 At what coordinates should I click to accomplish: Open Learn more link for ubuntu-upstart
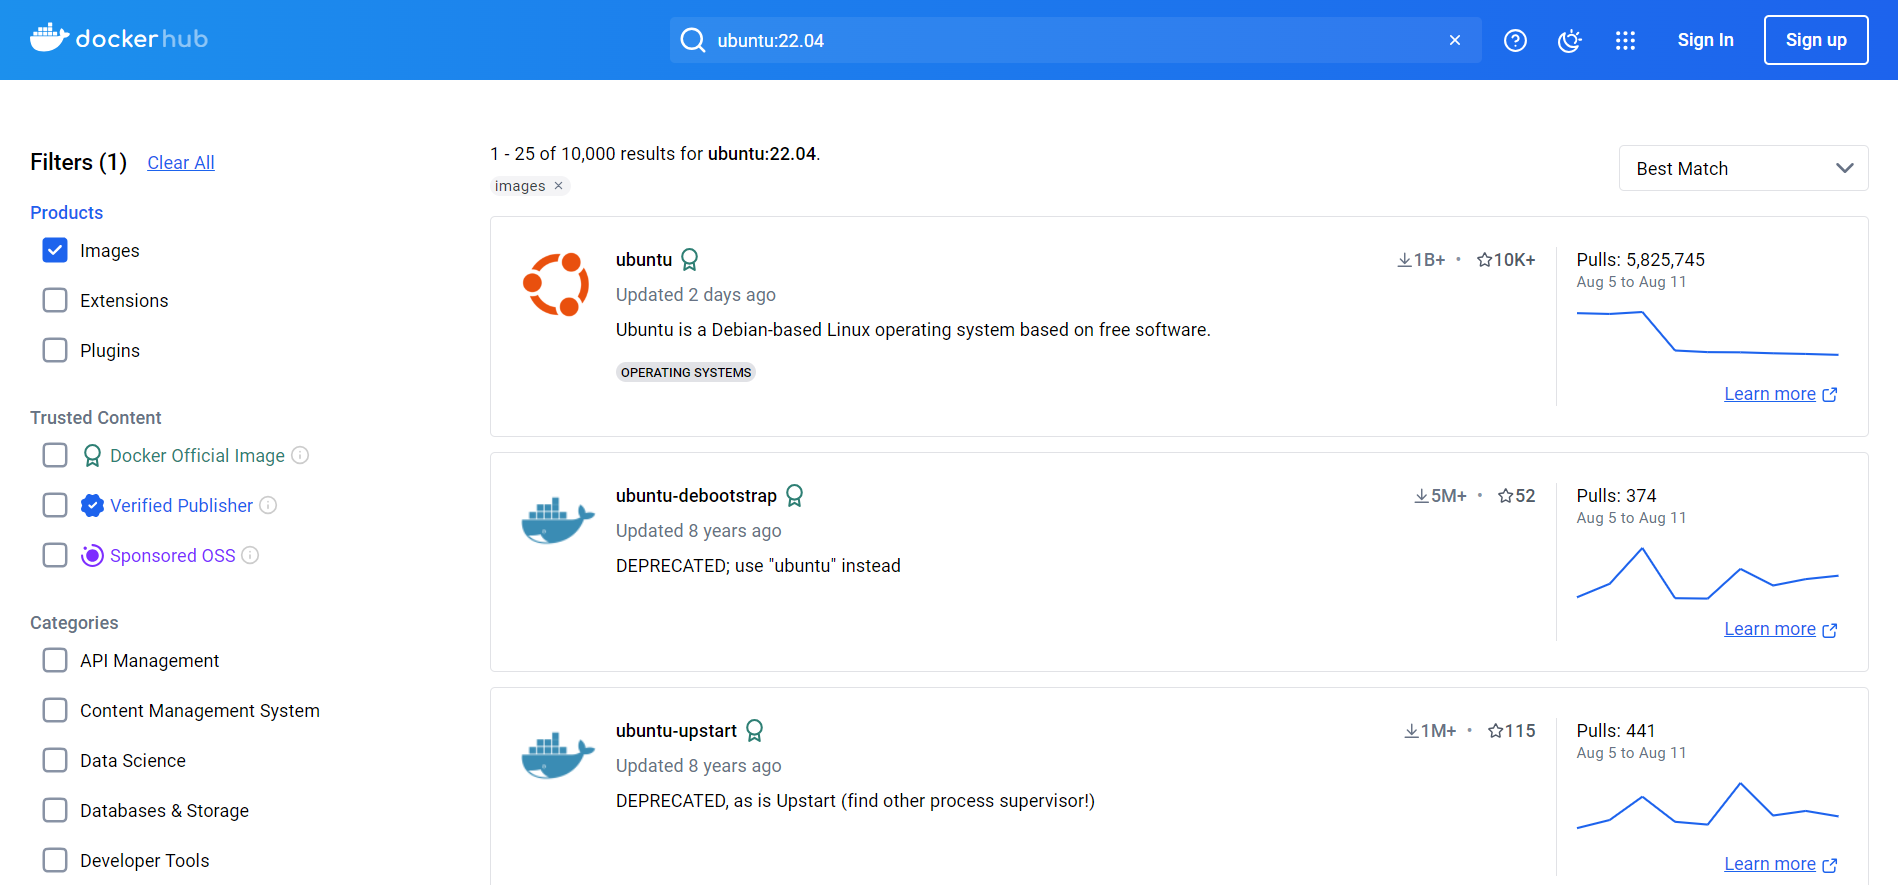point(1780,864)
